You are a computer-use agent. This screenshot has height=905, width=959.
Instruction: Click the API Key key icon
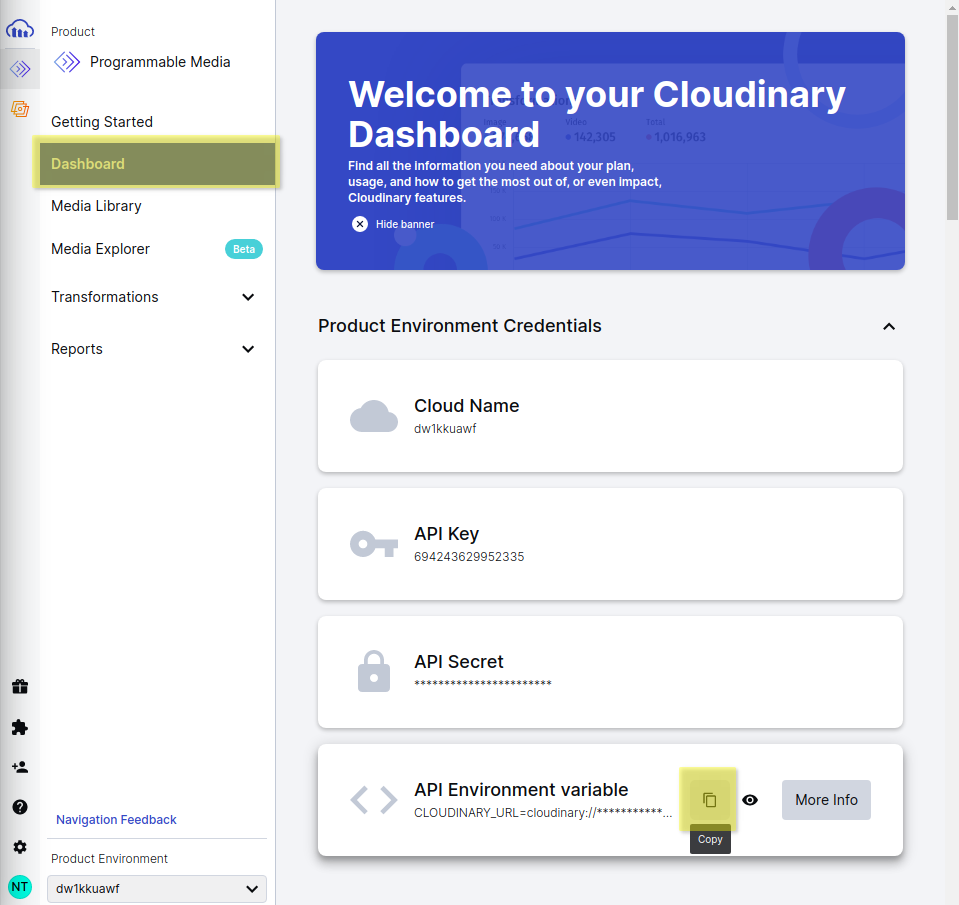[374, 544]
